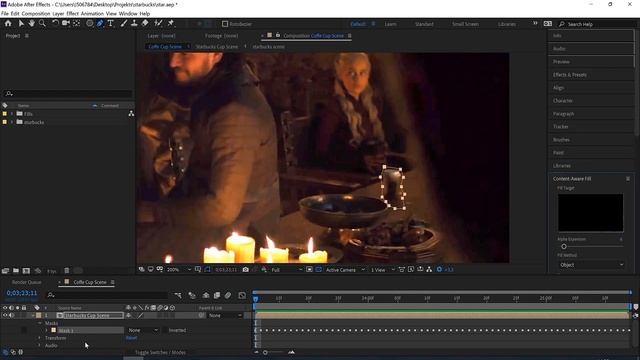Switch to the Standard workspace
This screenshot has width=640, height=360.
424,24
